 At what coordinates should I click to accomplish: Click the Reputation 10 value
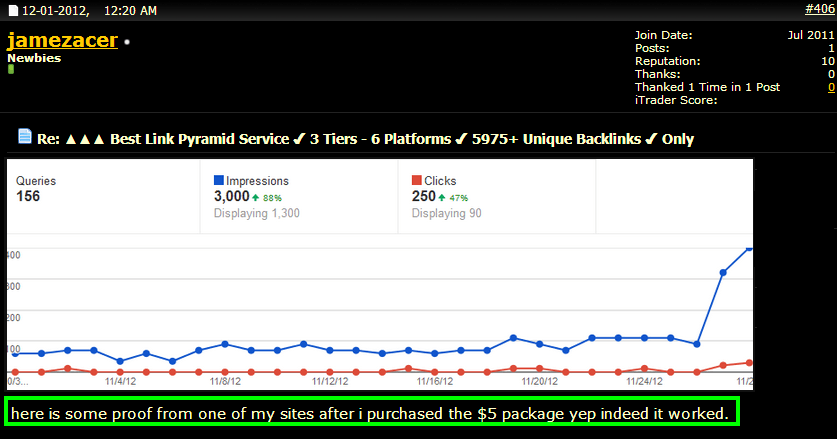(x=828, y=61)
